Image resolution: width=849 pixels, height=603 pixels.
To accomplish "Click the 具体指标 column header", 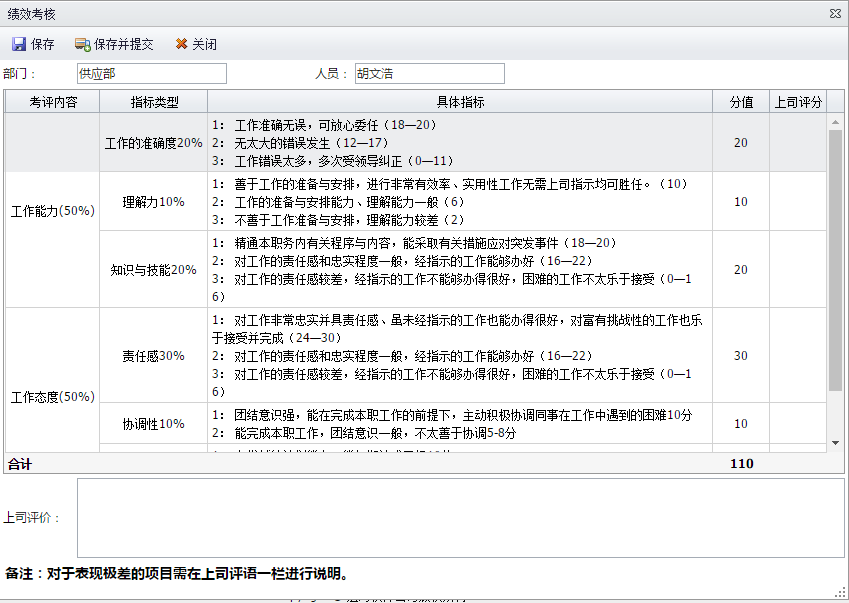I will [460, 102].
